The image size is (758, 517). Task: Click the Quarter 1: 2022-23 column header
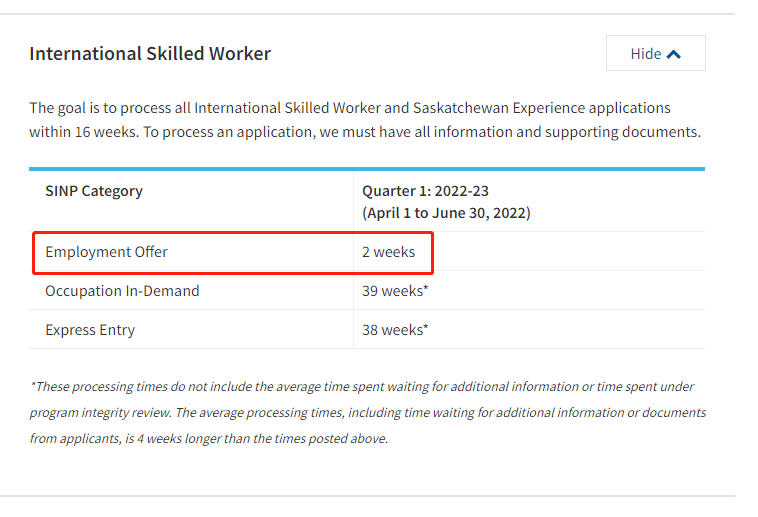425,191
